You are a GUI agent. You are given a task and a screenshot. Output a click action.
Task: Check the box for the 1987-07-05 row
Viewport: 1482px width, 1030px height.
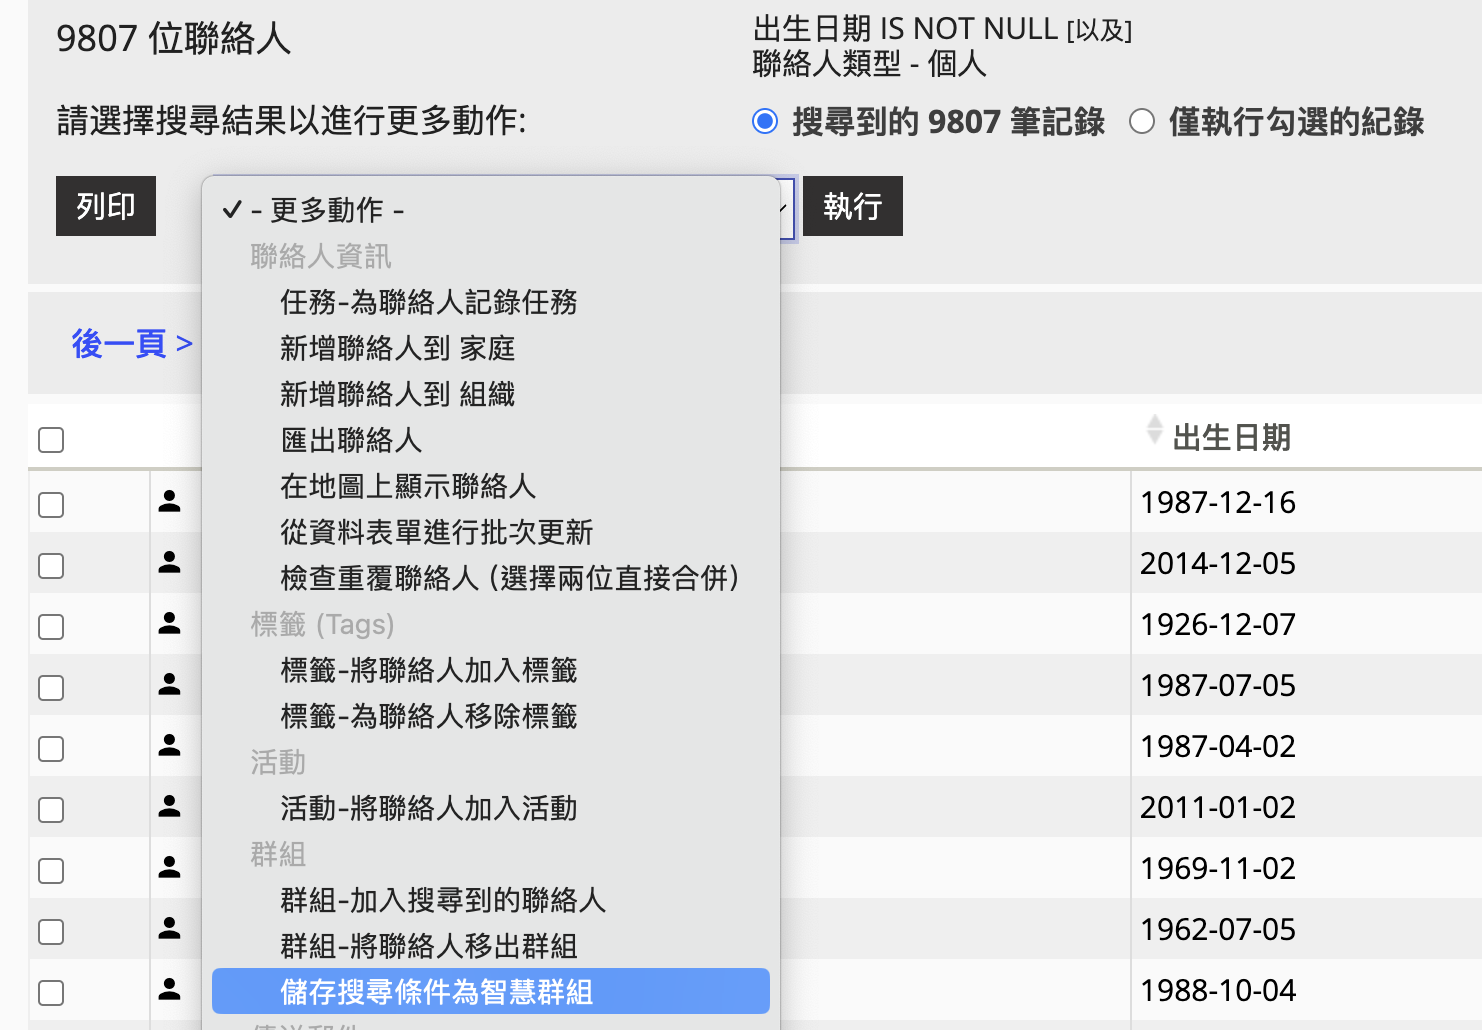pos(51,688)
